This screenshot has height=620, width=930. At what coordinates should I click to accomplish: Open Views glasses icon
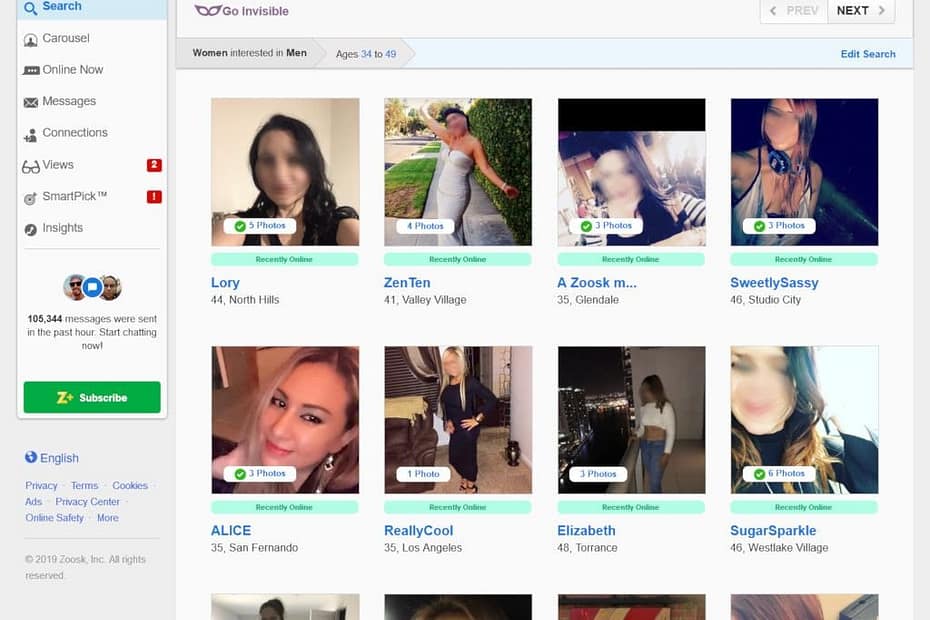click(x=31, y=166)
